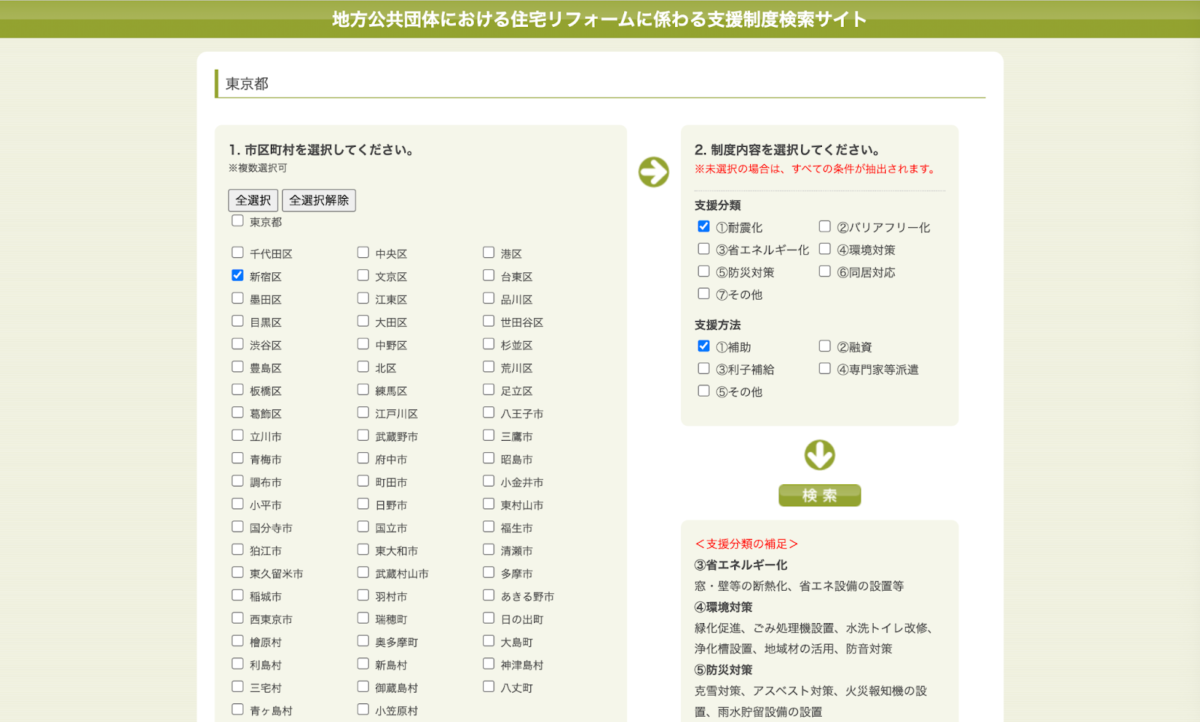This screenshot has width=1200, height=722.
Task: Check ③省エネルギー化 under 支援分類
Action: 703,248
